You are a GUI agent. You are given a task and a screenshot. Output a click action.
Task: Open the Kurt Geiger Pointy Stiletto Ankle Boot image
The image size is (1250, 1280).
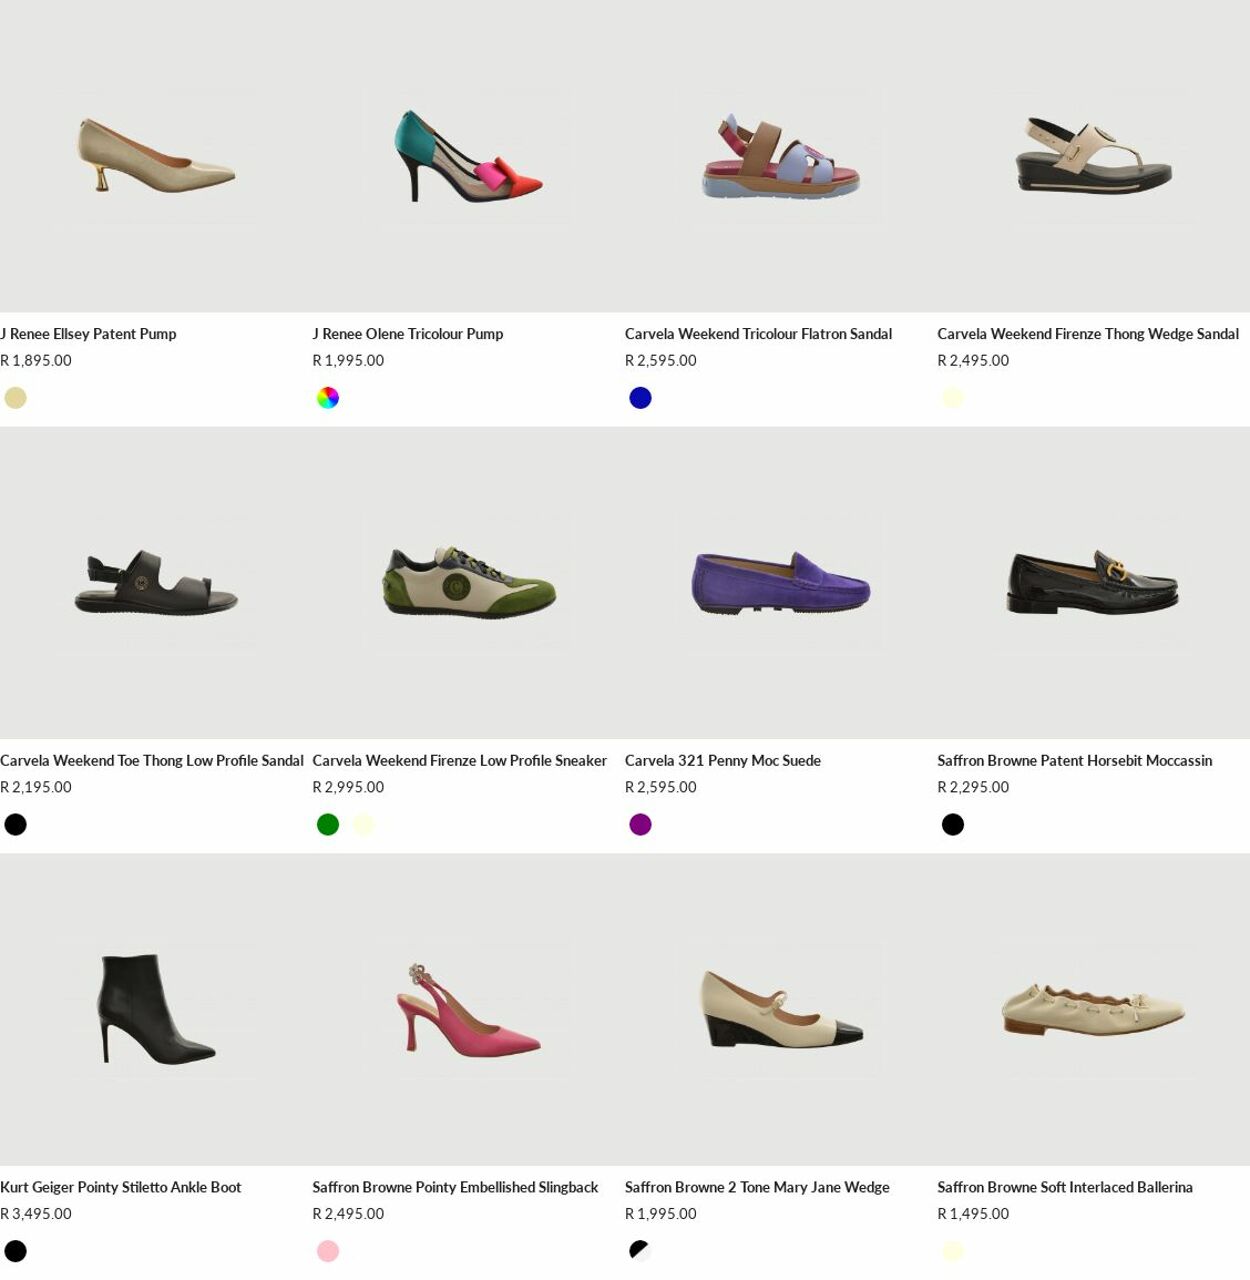[156, 1010]
